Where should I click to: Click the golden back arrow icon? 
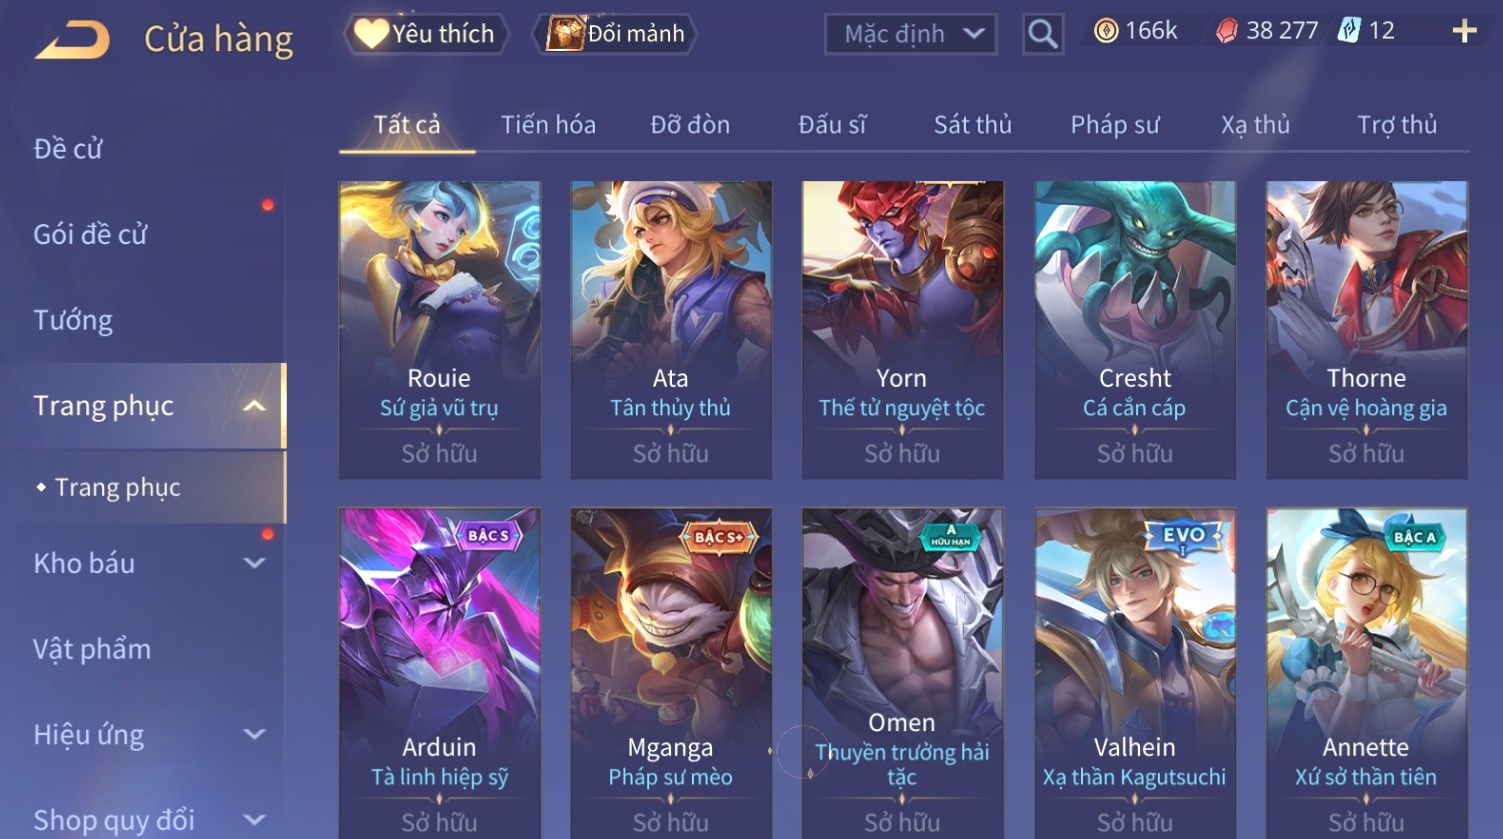pos(72,40)
